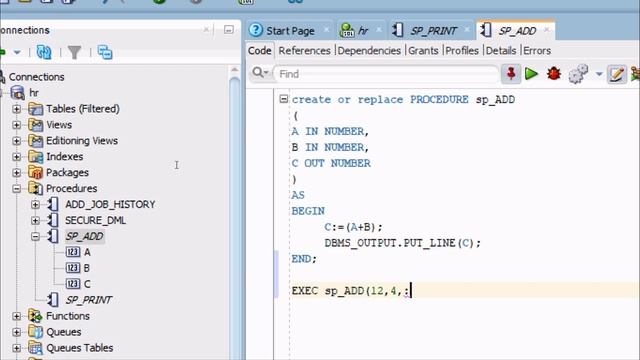Select SP_PRINT procedure in tree
The image size is (640, 360).
tap(89, 300)
